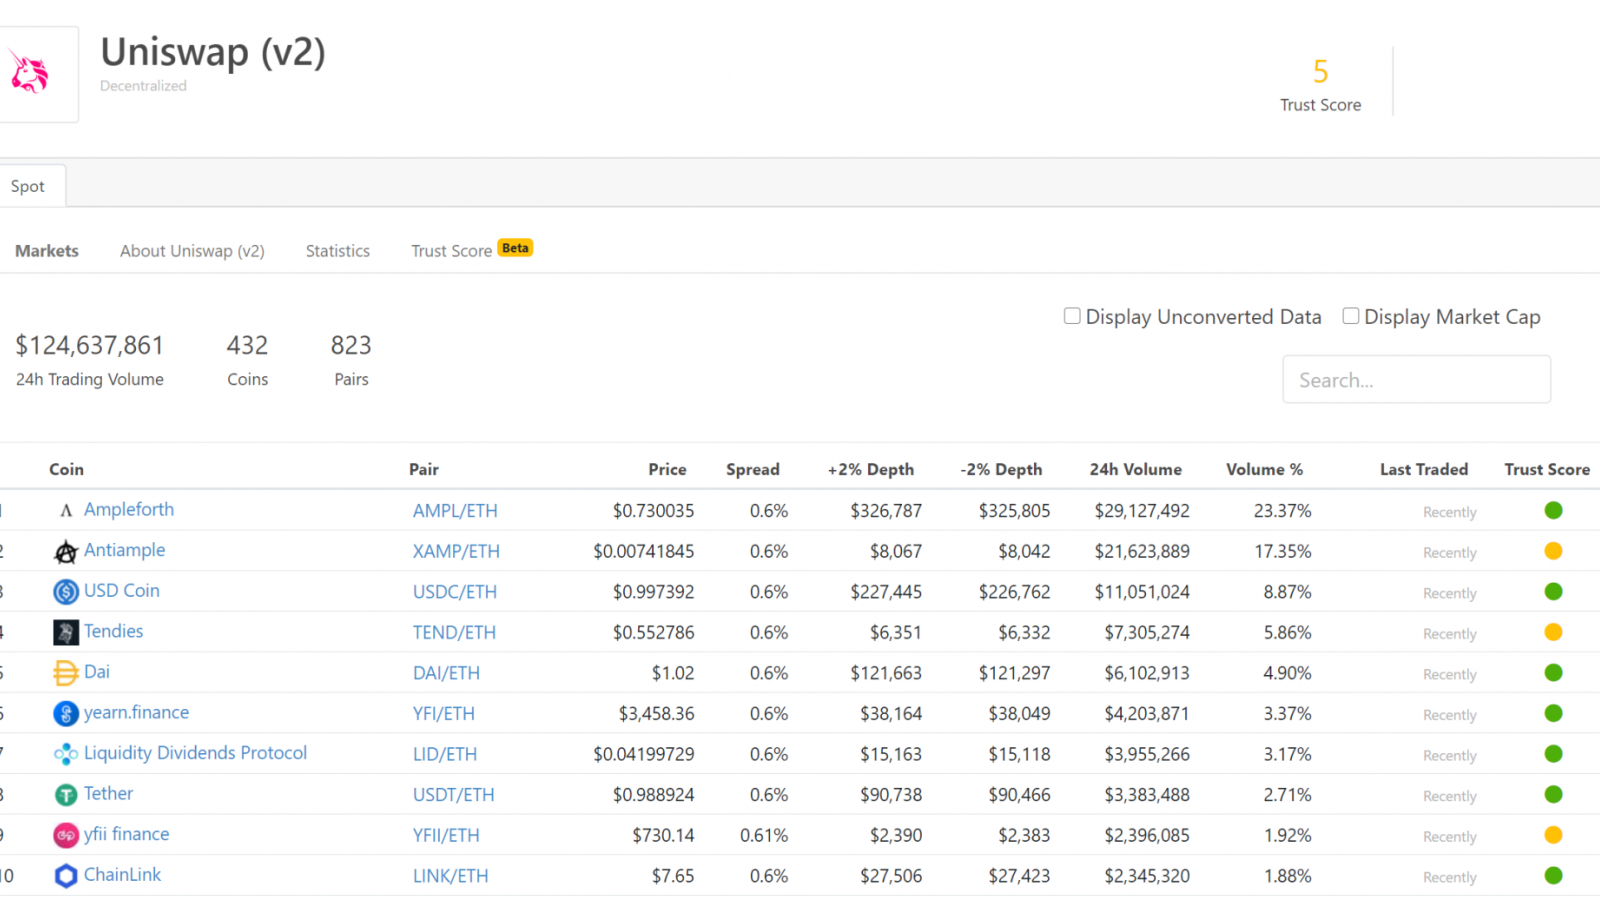Image resolution: width=1600 pixels, height=900 pixels.
Task: Click the Tendies coin icon
Action: tap(66, 633)
